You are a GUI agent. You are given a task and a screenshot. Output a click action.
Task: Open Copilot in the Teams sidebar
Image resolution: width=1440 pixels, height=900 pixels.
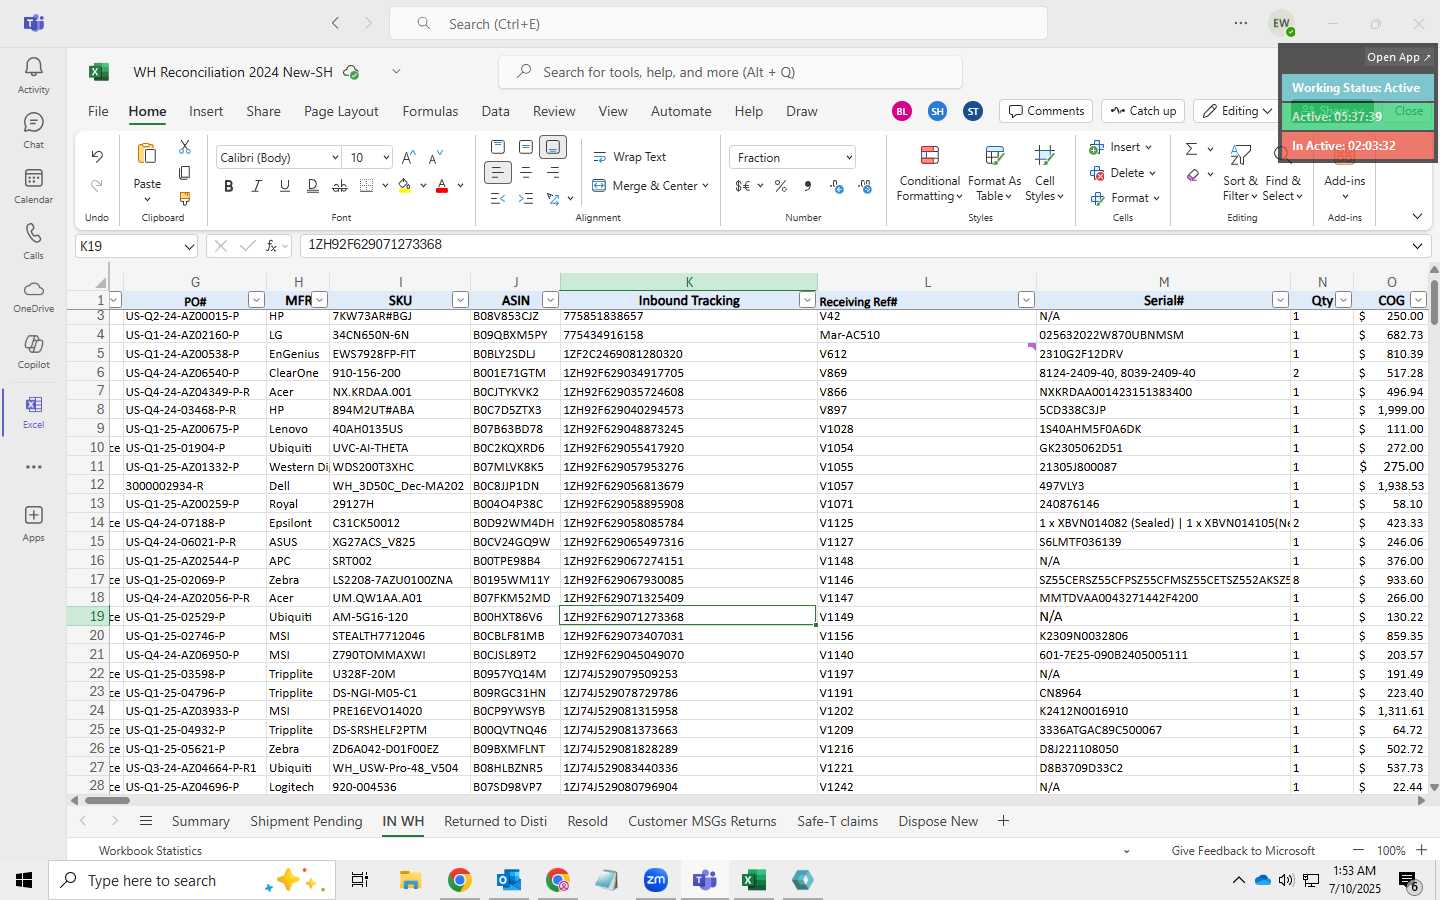33,351
